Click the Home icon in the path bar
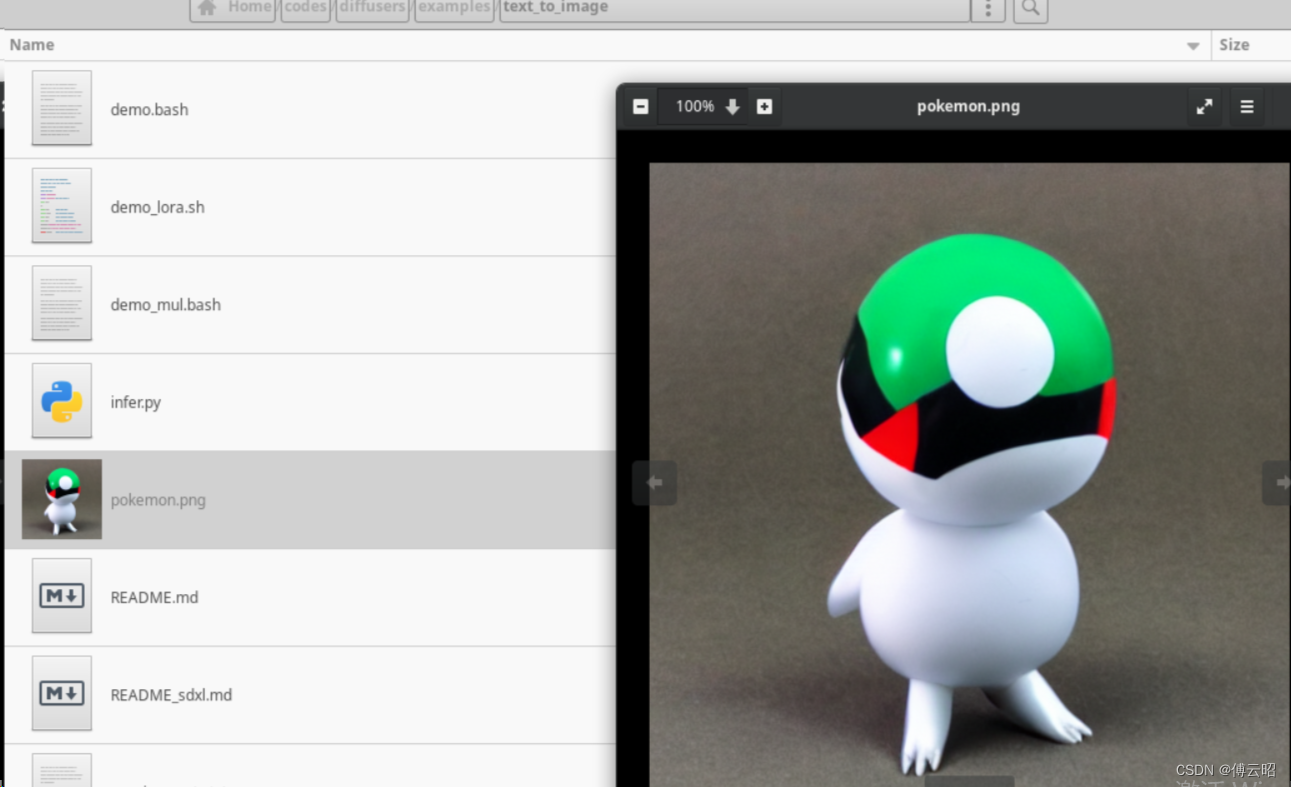Screen dimensions: 1291x787 206,7
